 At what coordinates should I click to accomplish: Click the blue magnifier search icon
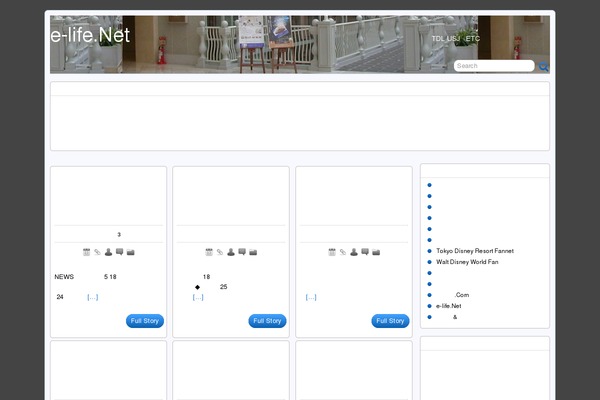(x=543, y=67)
